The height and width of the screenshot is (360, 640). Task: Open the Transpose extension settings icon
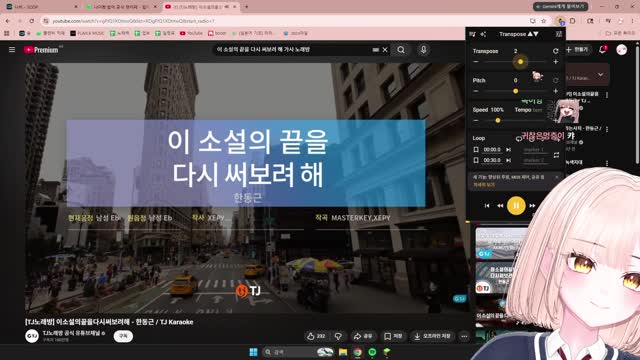558,34
